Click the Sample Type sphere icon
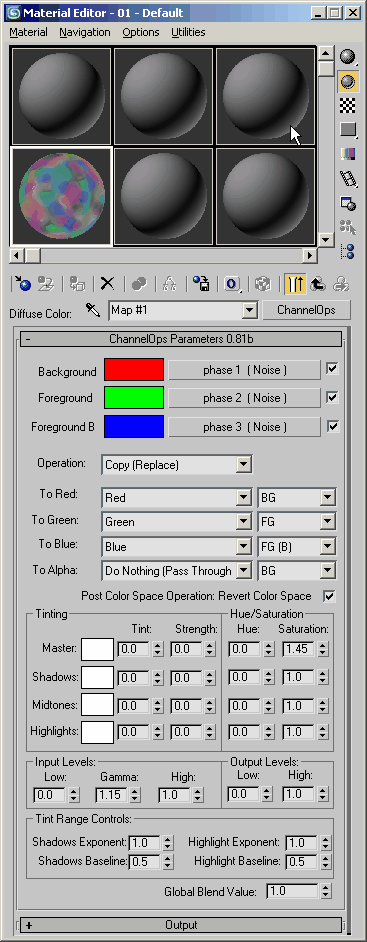Viewport: 367px width, 942px height. (x=347, y=56)
